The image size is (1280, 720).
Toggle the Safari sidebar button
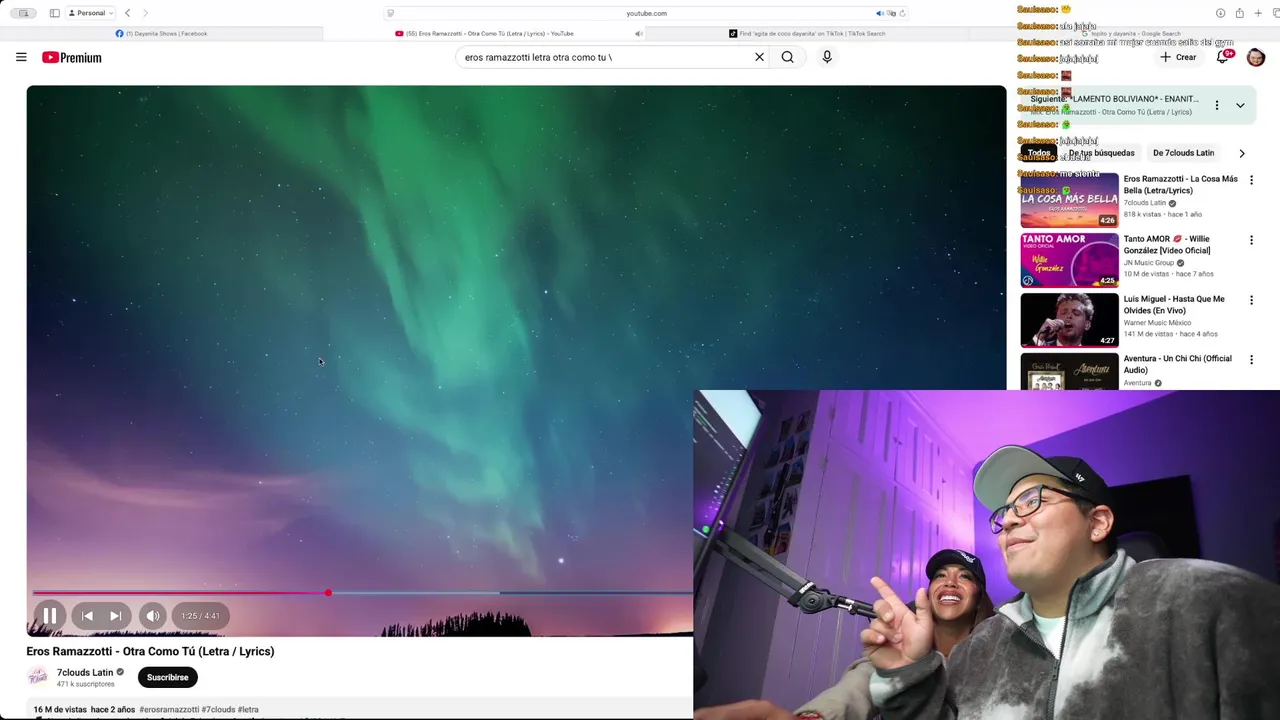[54, 13]
